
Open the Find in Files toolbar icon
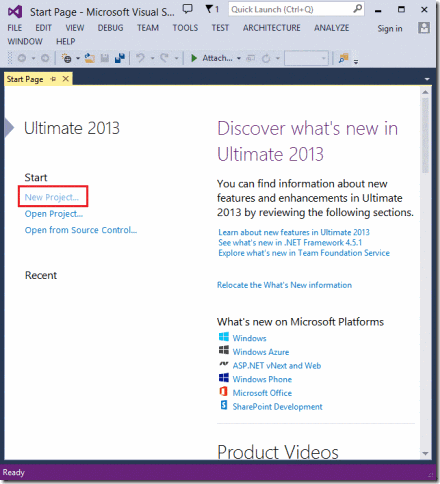pos(343,58)
